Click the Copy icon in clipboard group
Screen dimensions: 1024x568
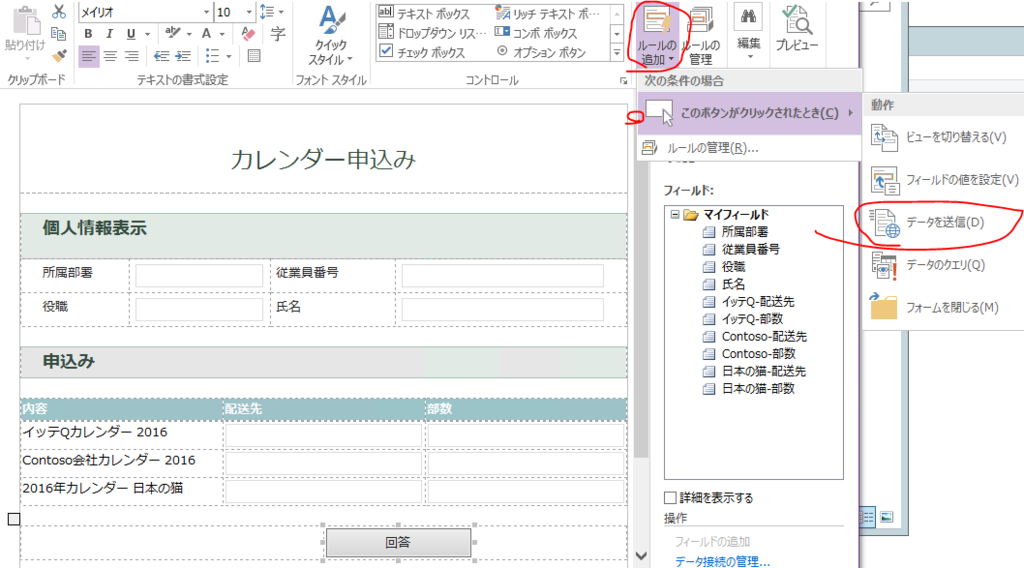[x=59, y=33]
